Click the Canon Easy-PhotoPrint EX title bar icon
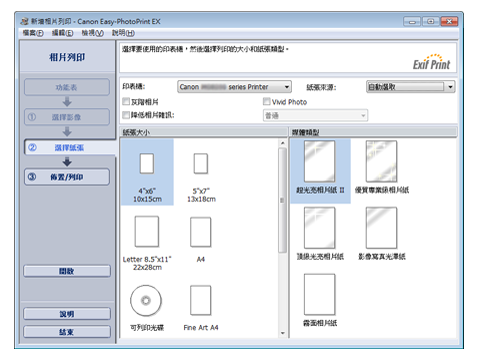The image size is (490, 364). pyautogui.click(x=24, y=22)
